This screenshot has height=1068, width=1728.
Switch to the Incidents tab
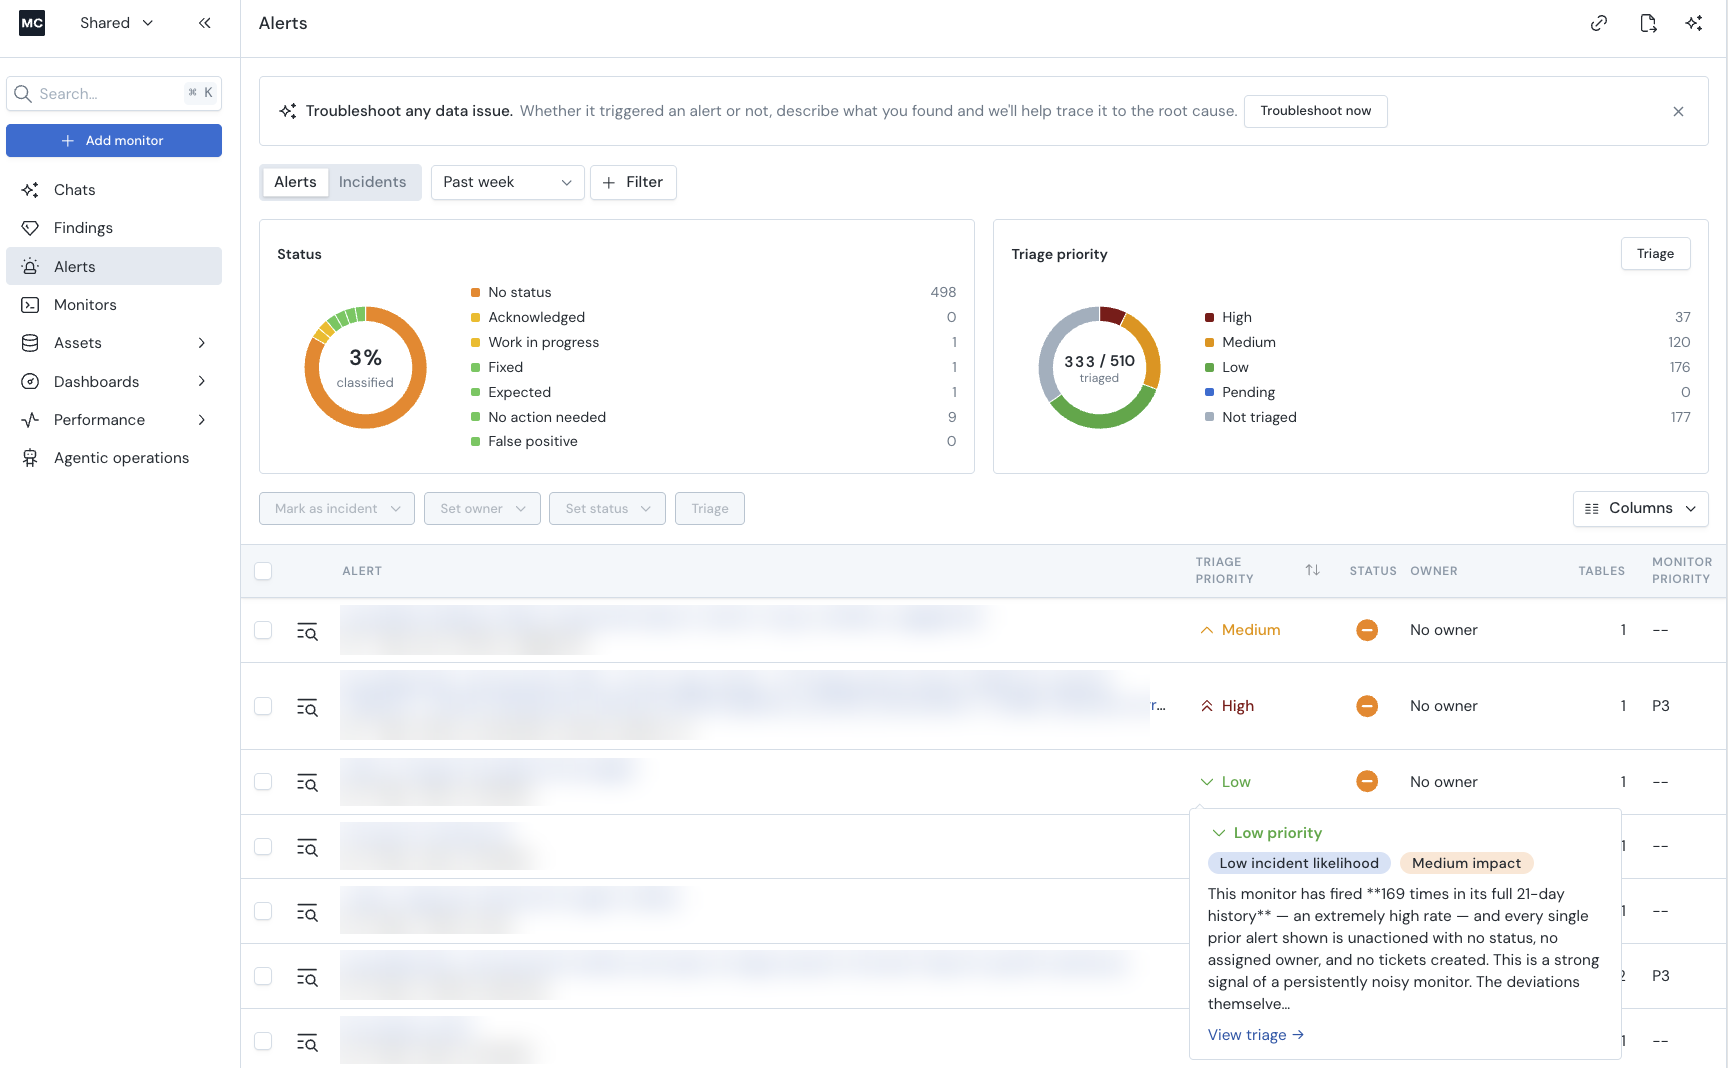tap(372, 182)
